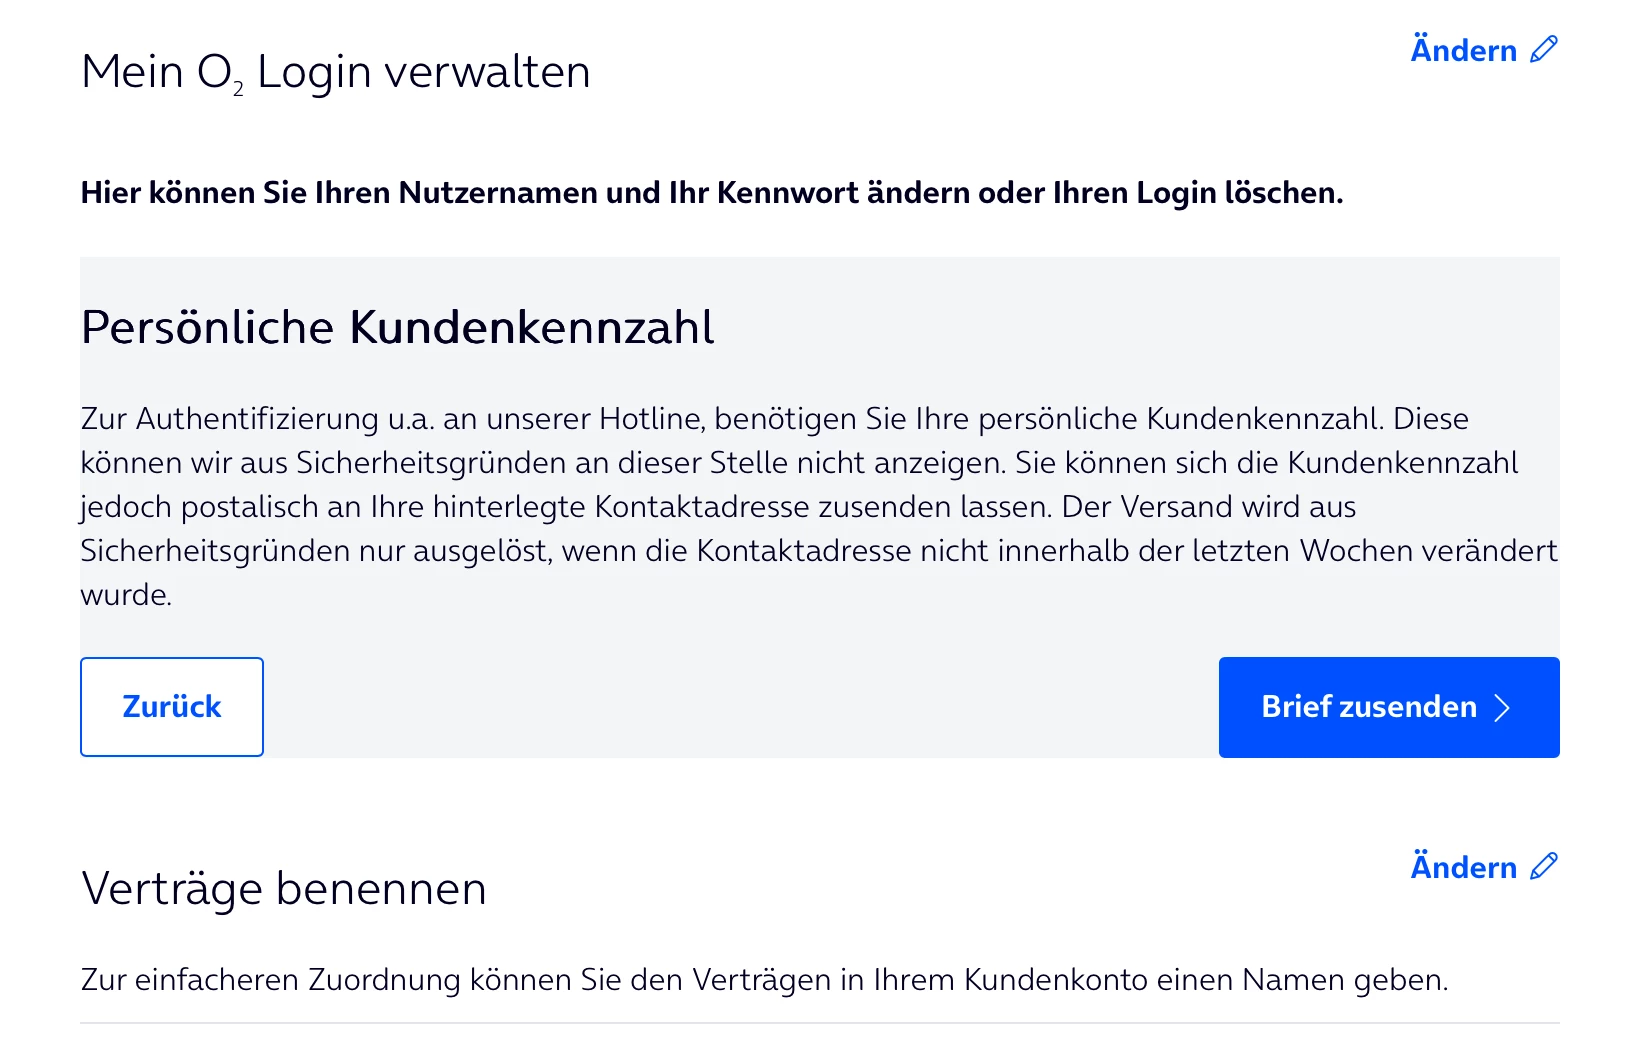This screenshot has height=1054, width=1626.
Task: Click the 'Verträge benennen' heading
Action: click(x=283, y=888)
